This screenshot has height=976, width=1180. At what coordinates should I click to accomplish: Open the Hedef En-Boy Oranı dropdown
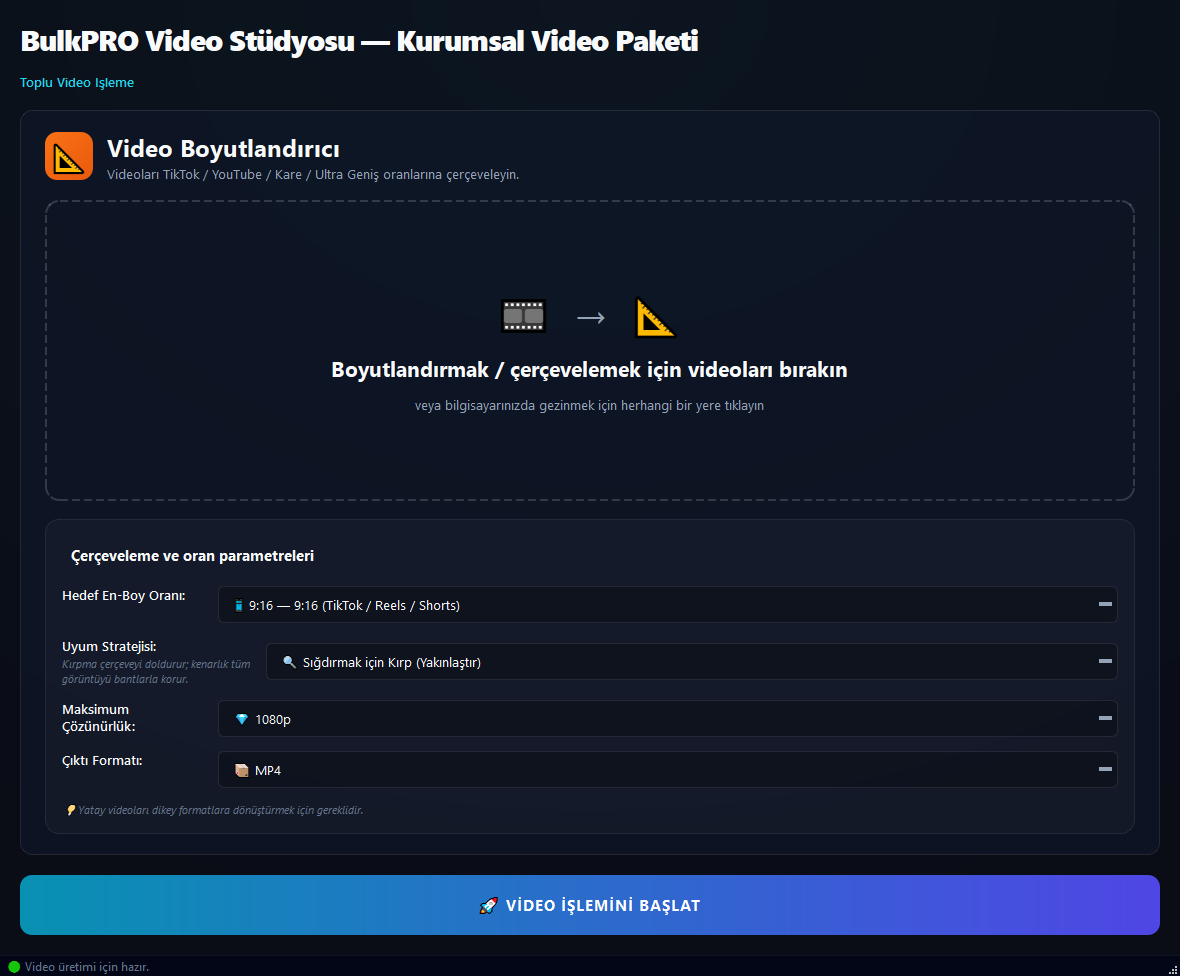pos(668,604)
